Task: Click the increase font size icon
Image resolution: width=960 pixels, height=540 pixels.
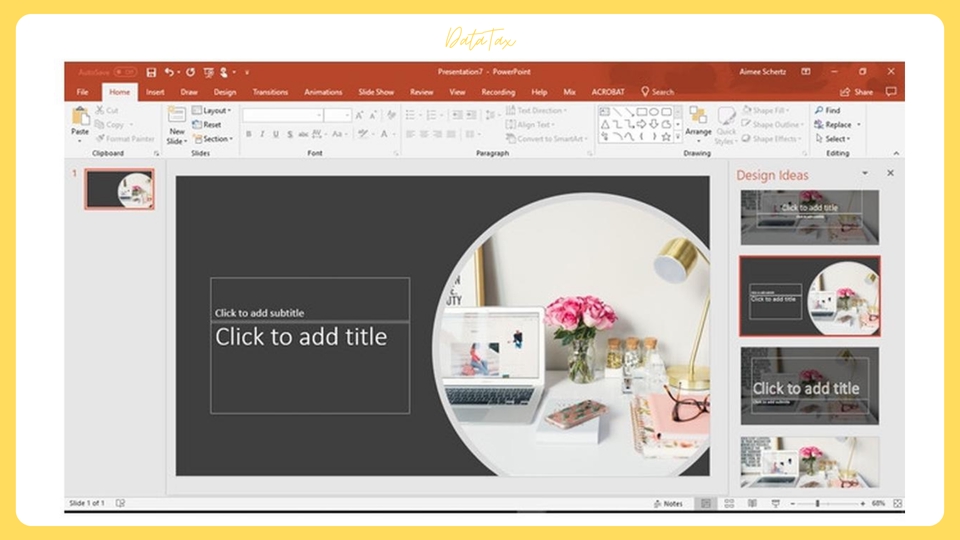Action: coord(359,115)
